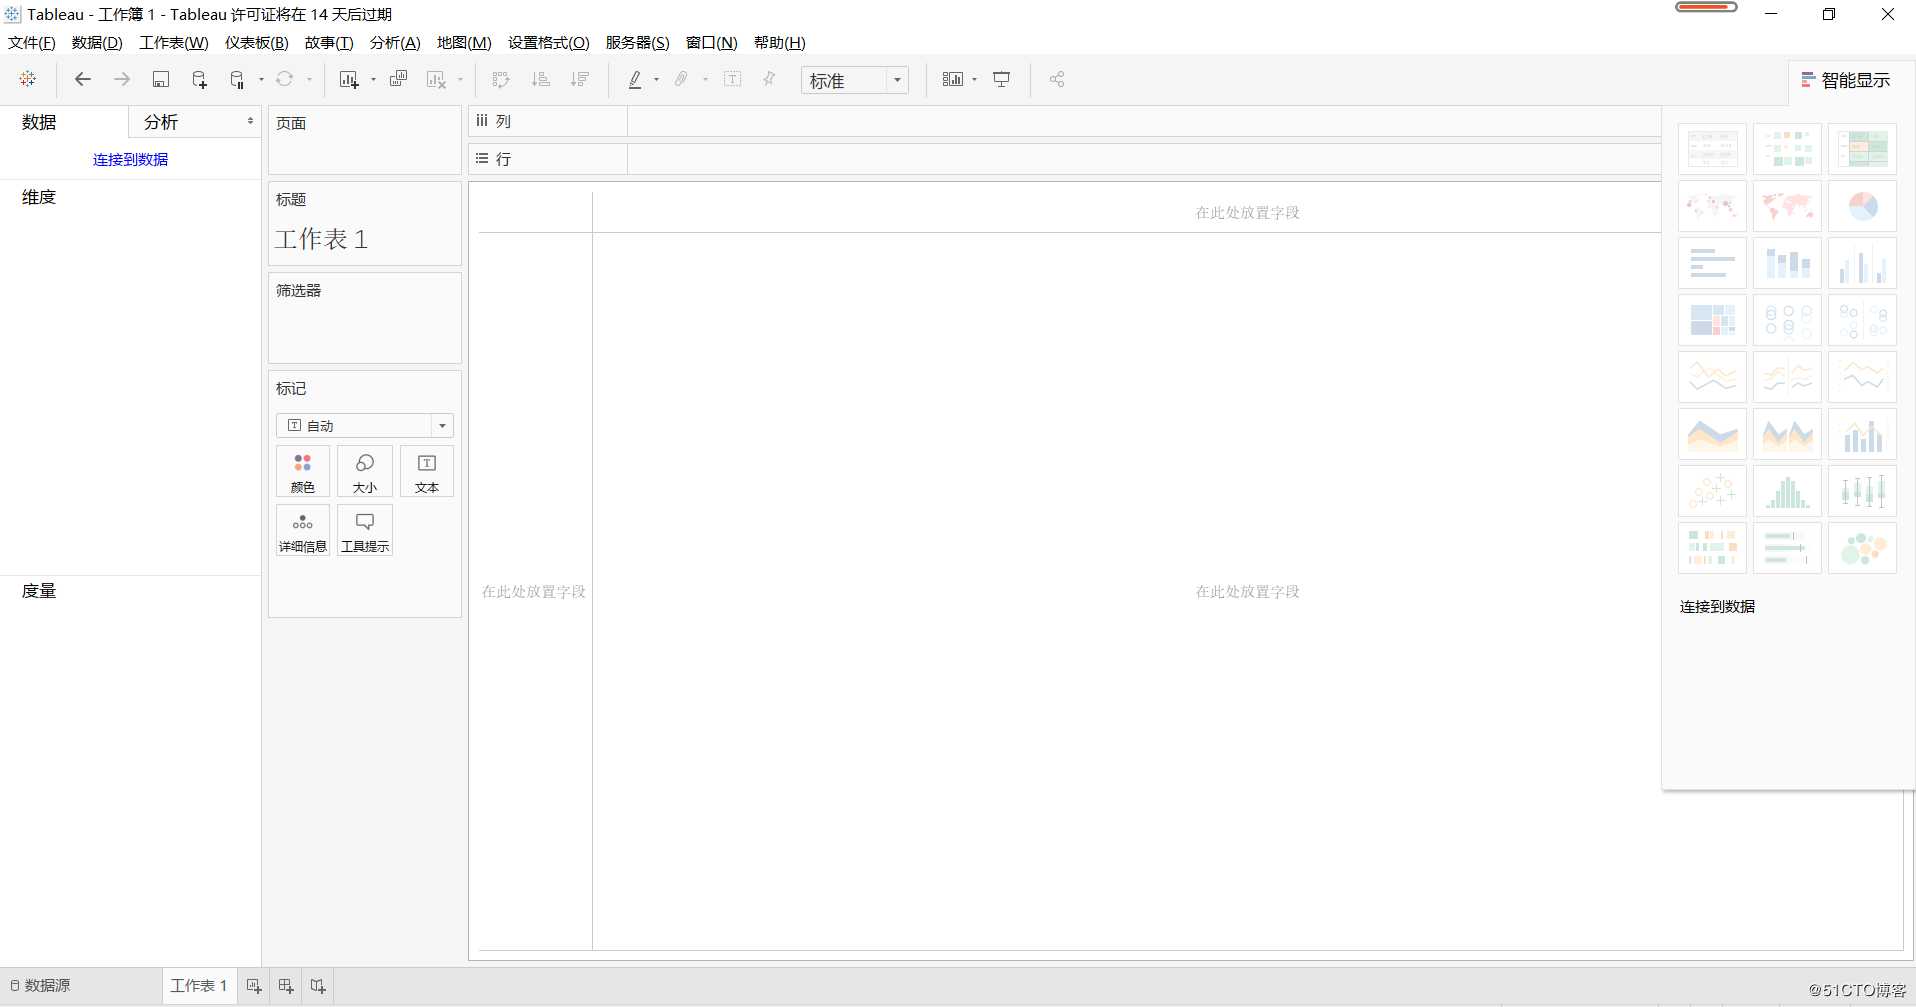Expand the pause auto updates dropdown arrow

[x=261, y=80]
